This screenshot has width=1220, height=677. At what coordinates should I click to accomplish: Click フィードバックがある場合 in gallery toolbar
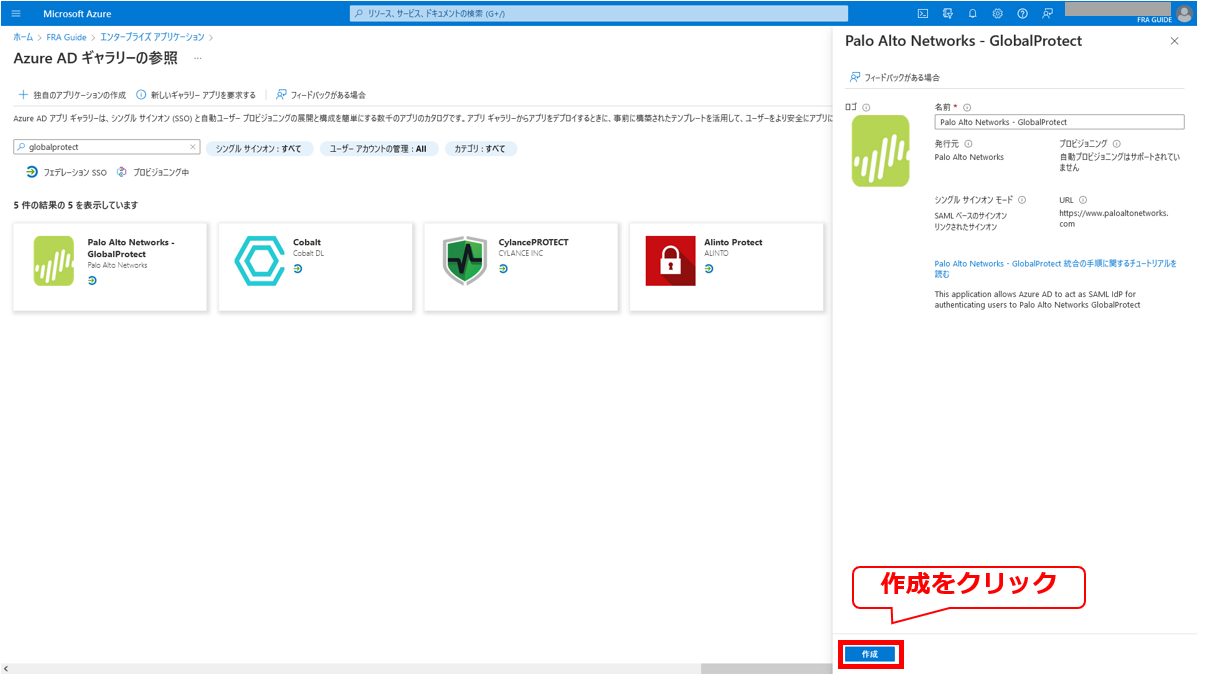tap(321, 95)
